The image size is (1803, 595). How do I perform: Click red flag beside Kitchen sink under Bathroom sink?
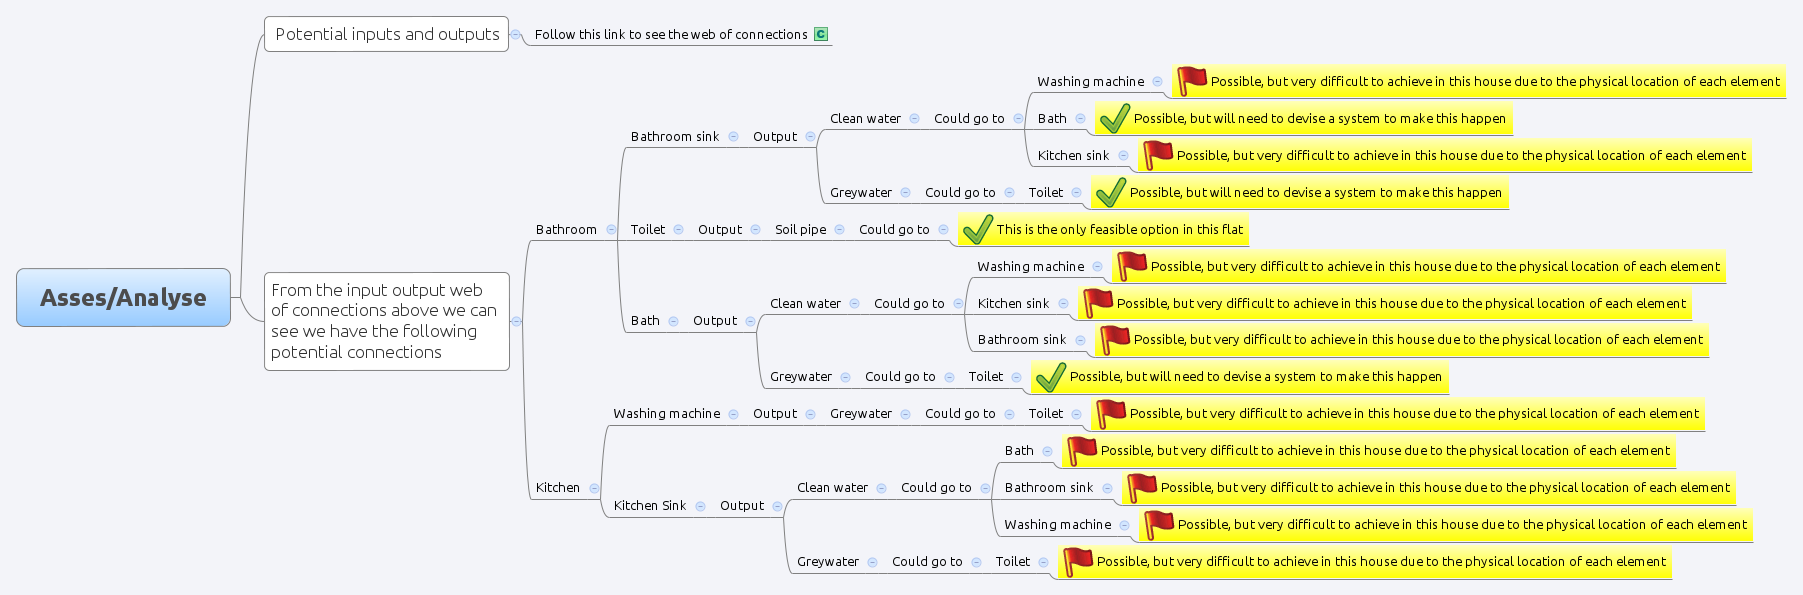tap(1156, 155)
